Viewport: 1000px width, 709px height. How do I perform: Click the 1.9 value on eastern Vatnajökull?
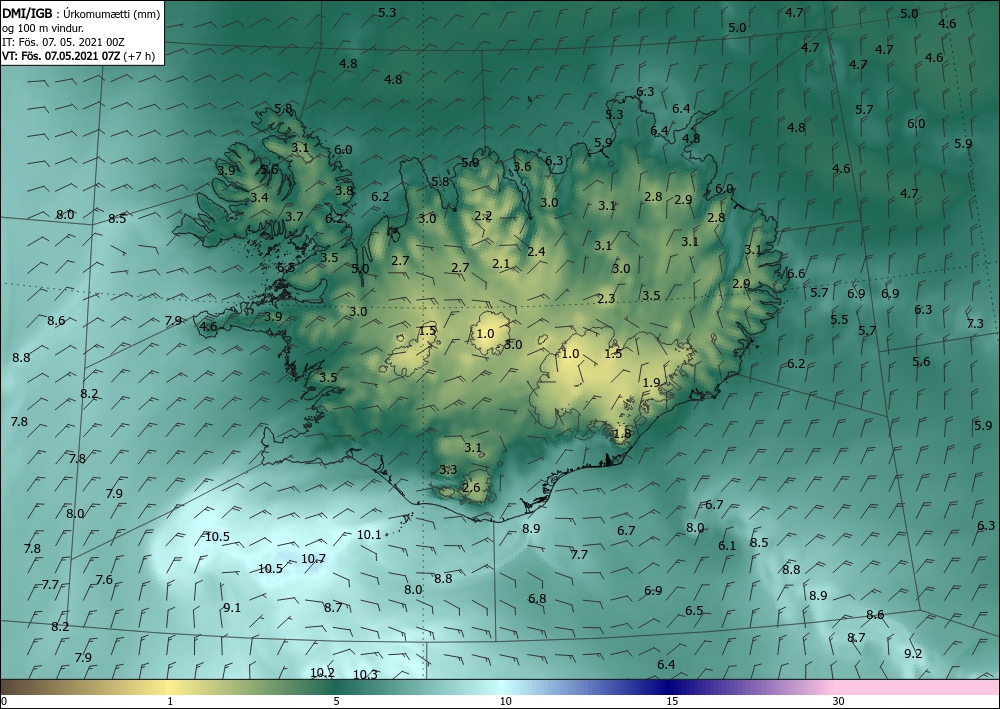click(x=651, y=383)
